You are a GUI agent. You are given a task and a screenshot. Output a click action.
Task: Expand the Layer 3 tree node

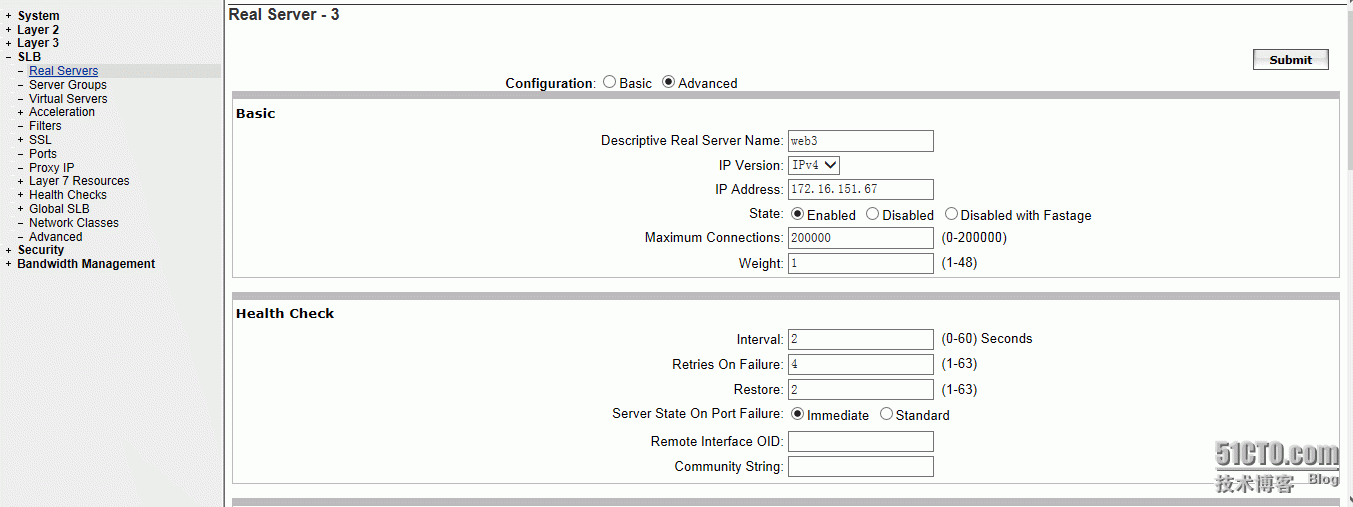point(9,44)
